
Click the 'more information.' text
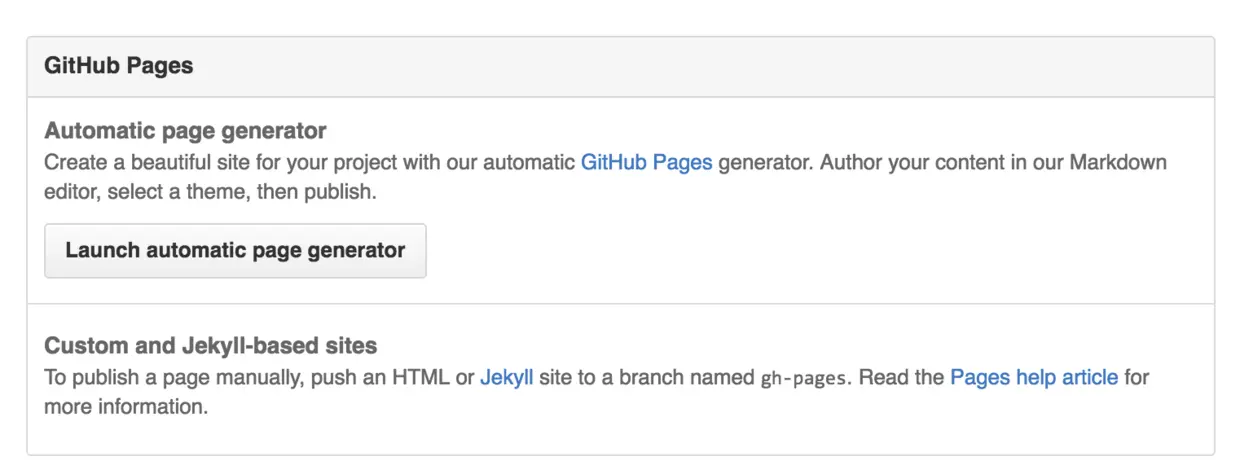click(x=125, y=408)
